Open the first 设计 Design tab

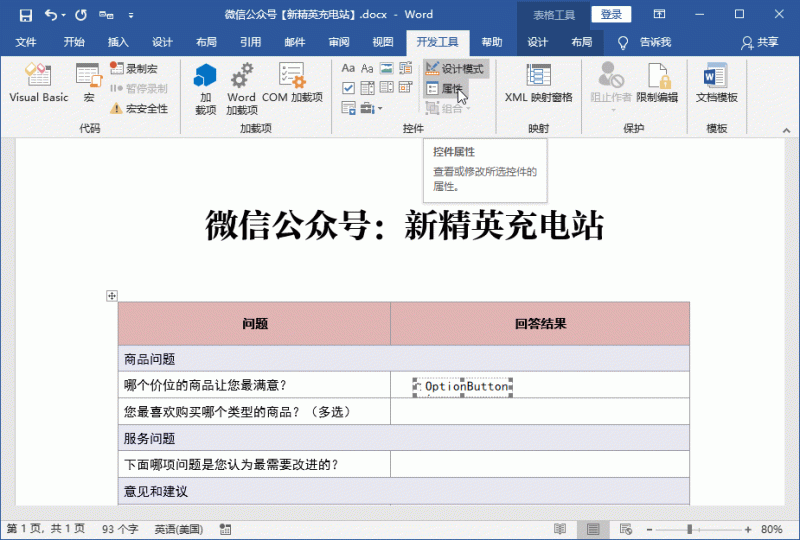click(162, 42)
